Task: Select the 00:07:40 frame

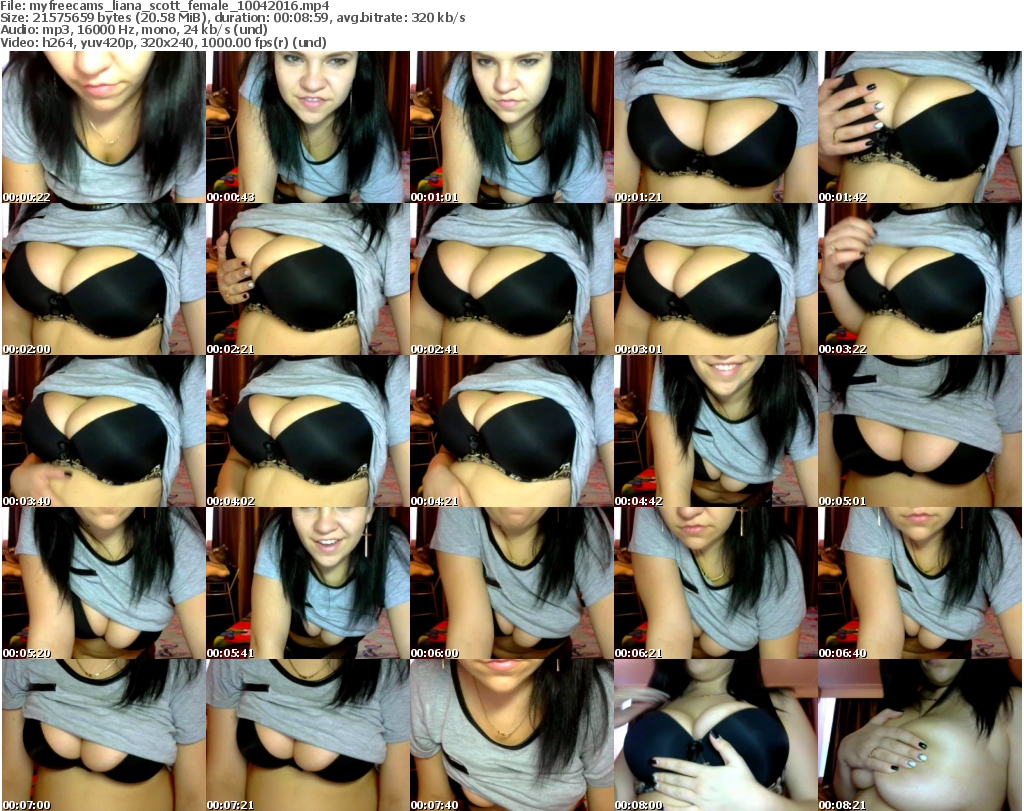Action: 512,735
